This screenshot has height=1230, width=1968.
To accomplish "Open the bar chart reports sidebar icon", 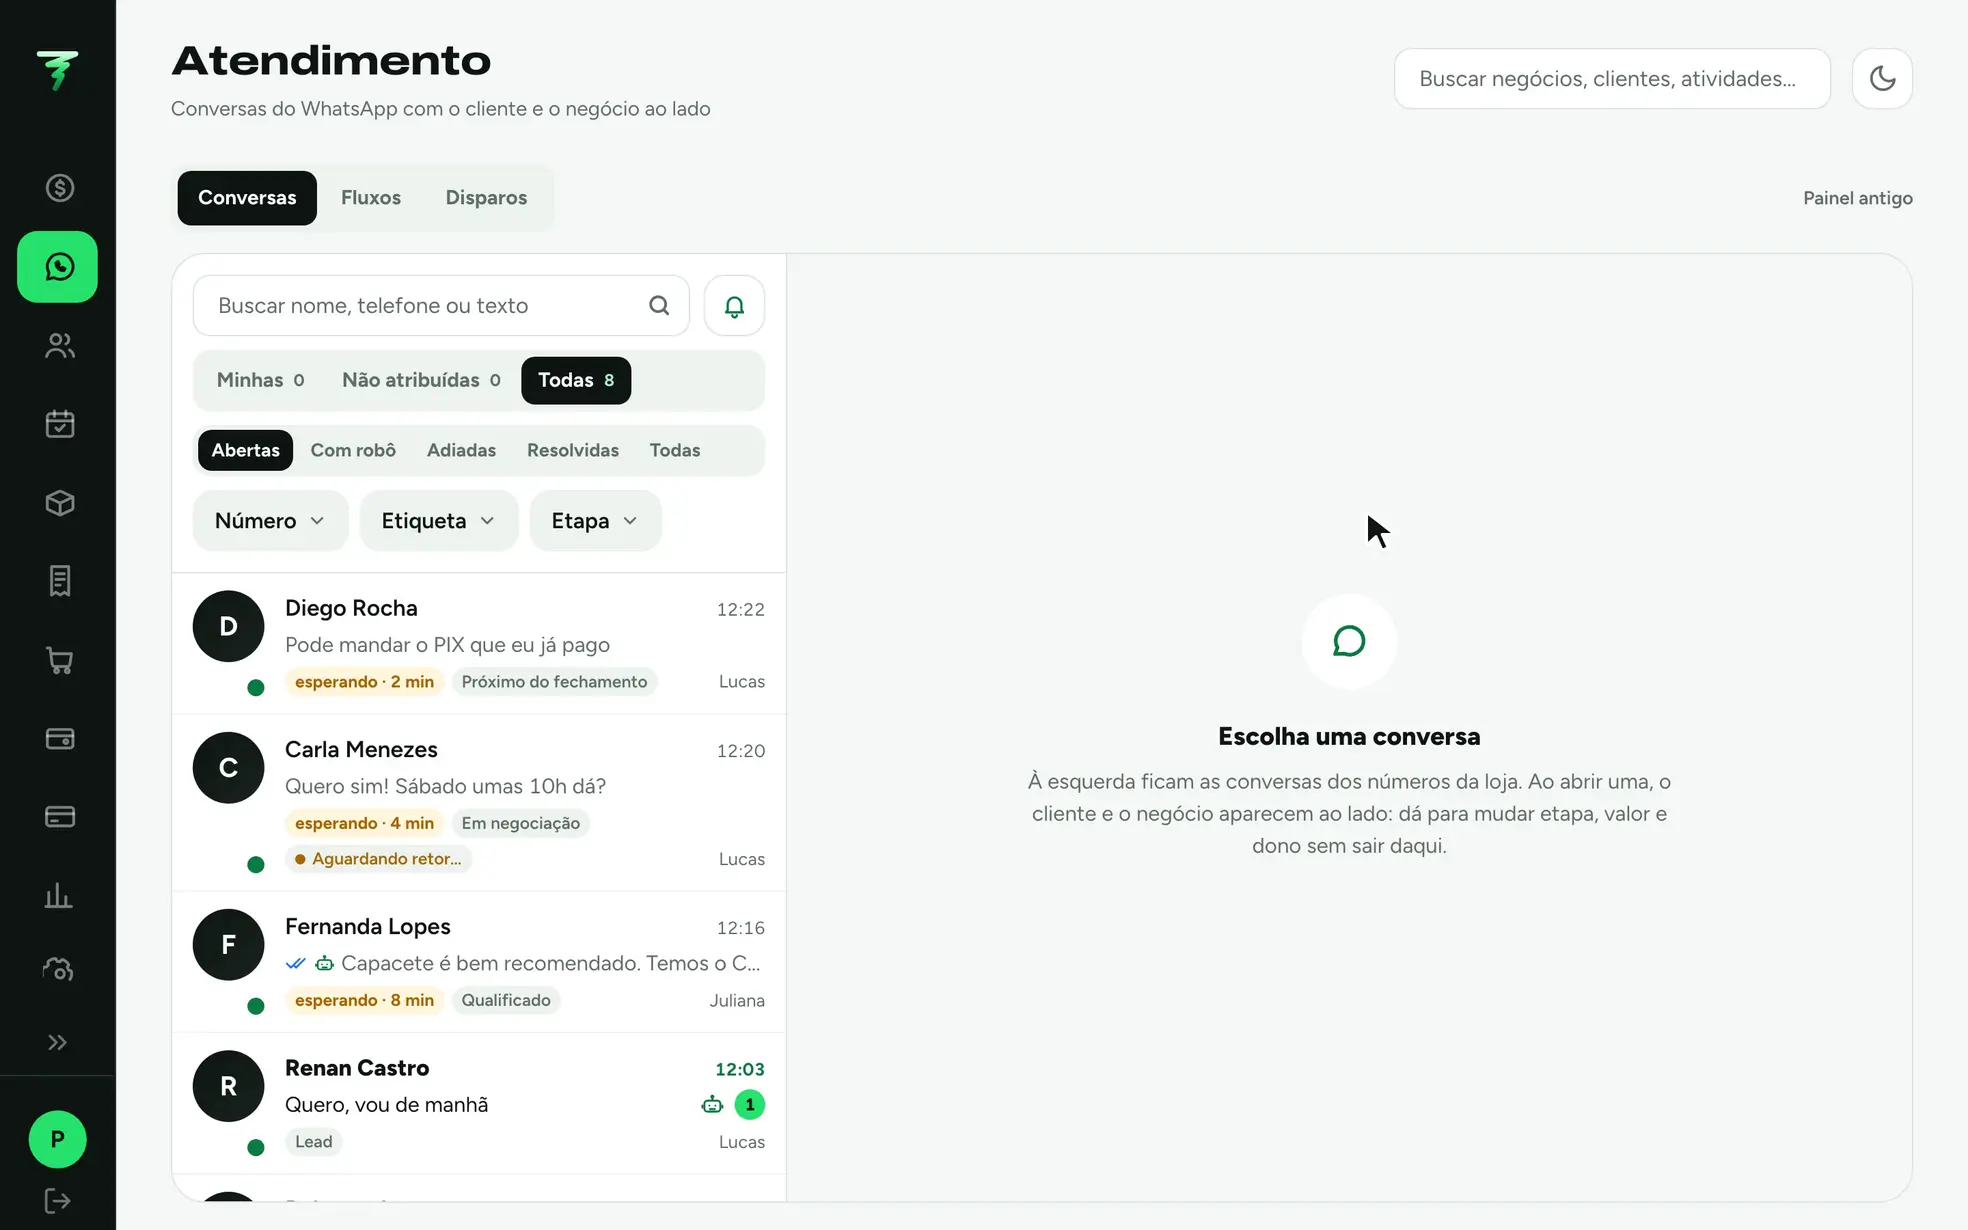I will 59,895.
